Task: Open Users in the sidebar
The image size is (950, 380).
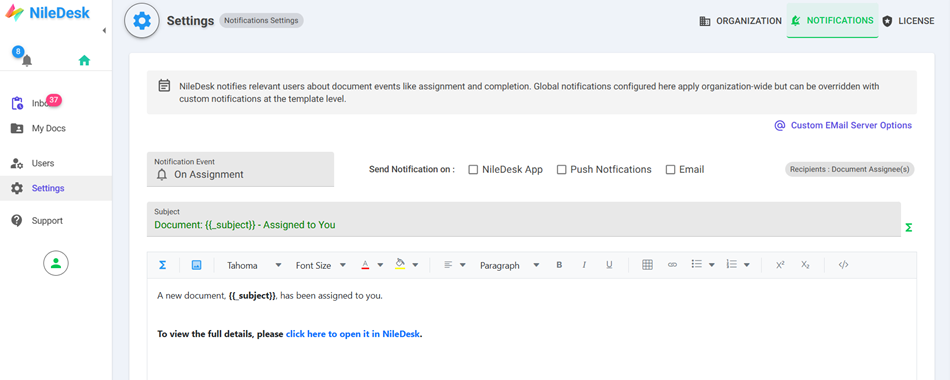Action: [56, 163]
